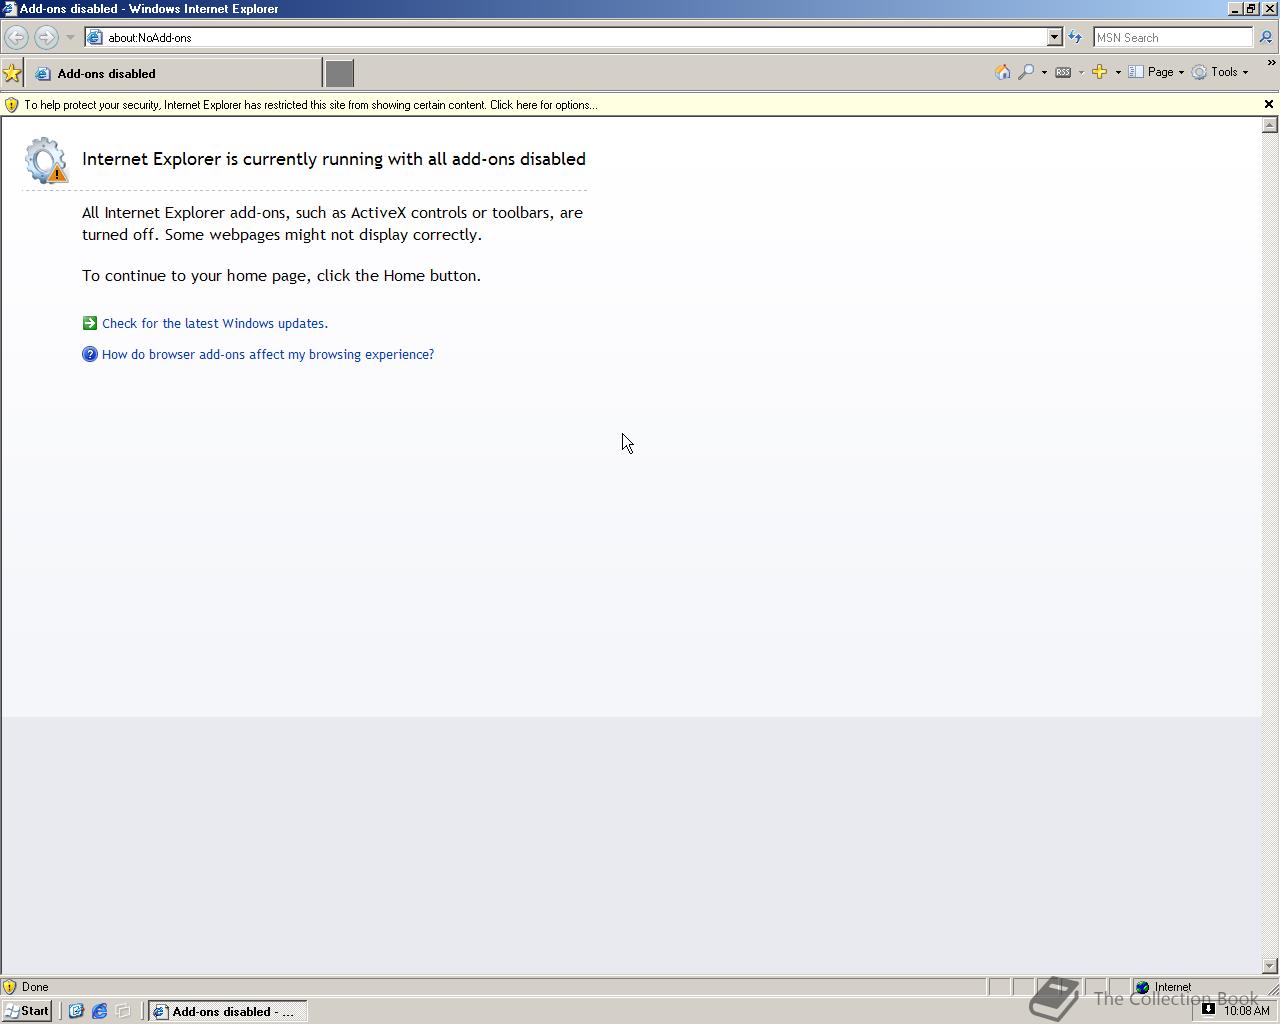1280x1024 pixels.
Task: Show more toolbar commands with double chevron
Action: [1271, 63]
